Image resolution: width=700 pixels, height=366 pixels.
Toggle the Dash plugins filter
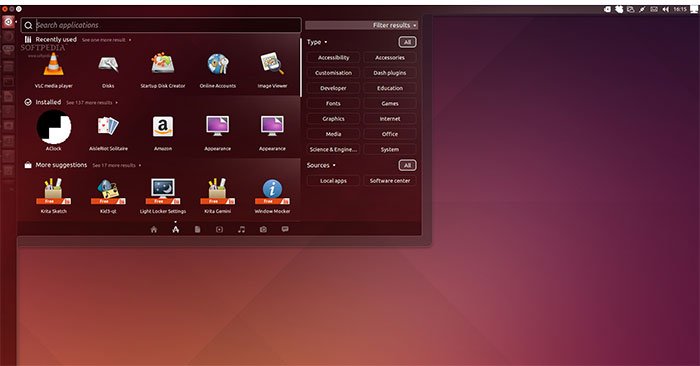(x=390, y=73)
